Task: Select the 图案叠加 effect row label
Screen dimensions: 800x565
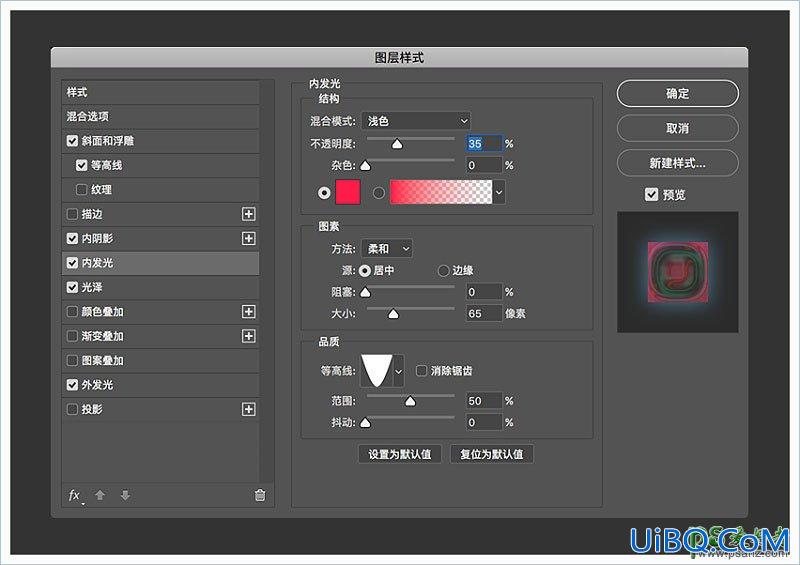Action: pos(103,360)
